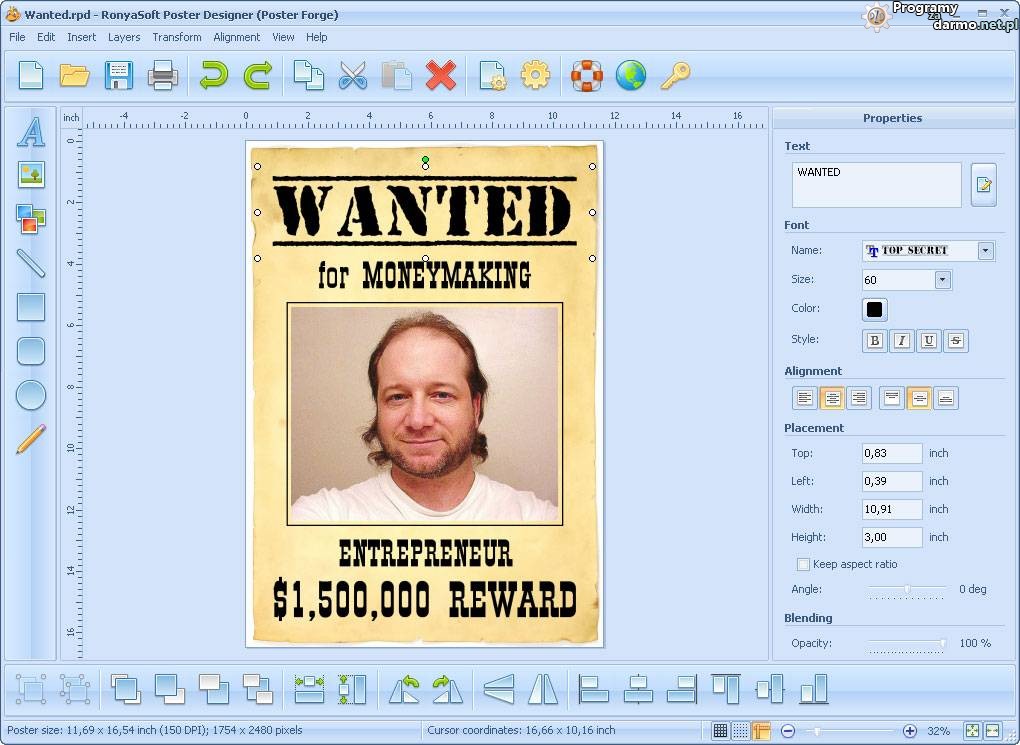The image size is (1020, 745).
Task: Open the Transform menu
Action: tap(177, 37)
